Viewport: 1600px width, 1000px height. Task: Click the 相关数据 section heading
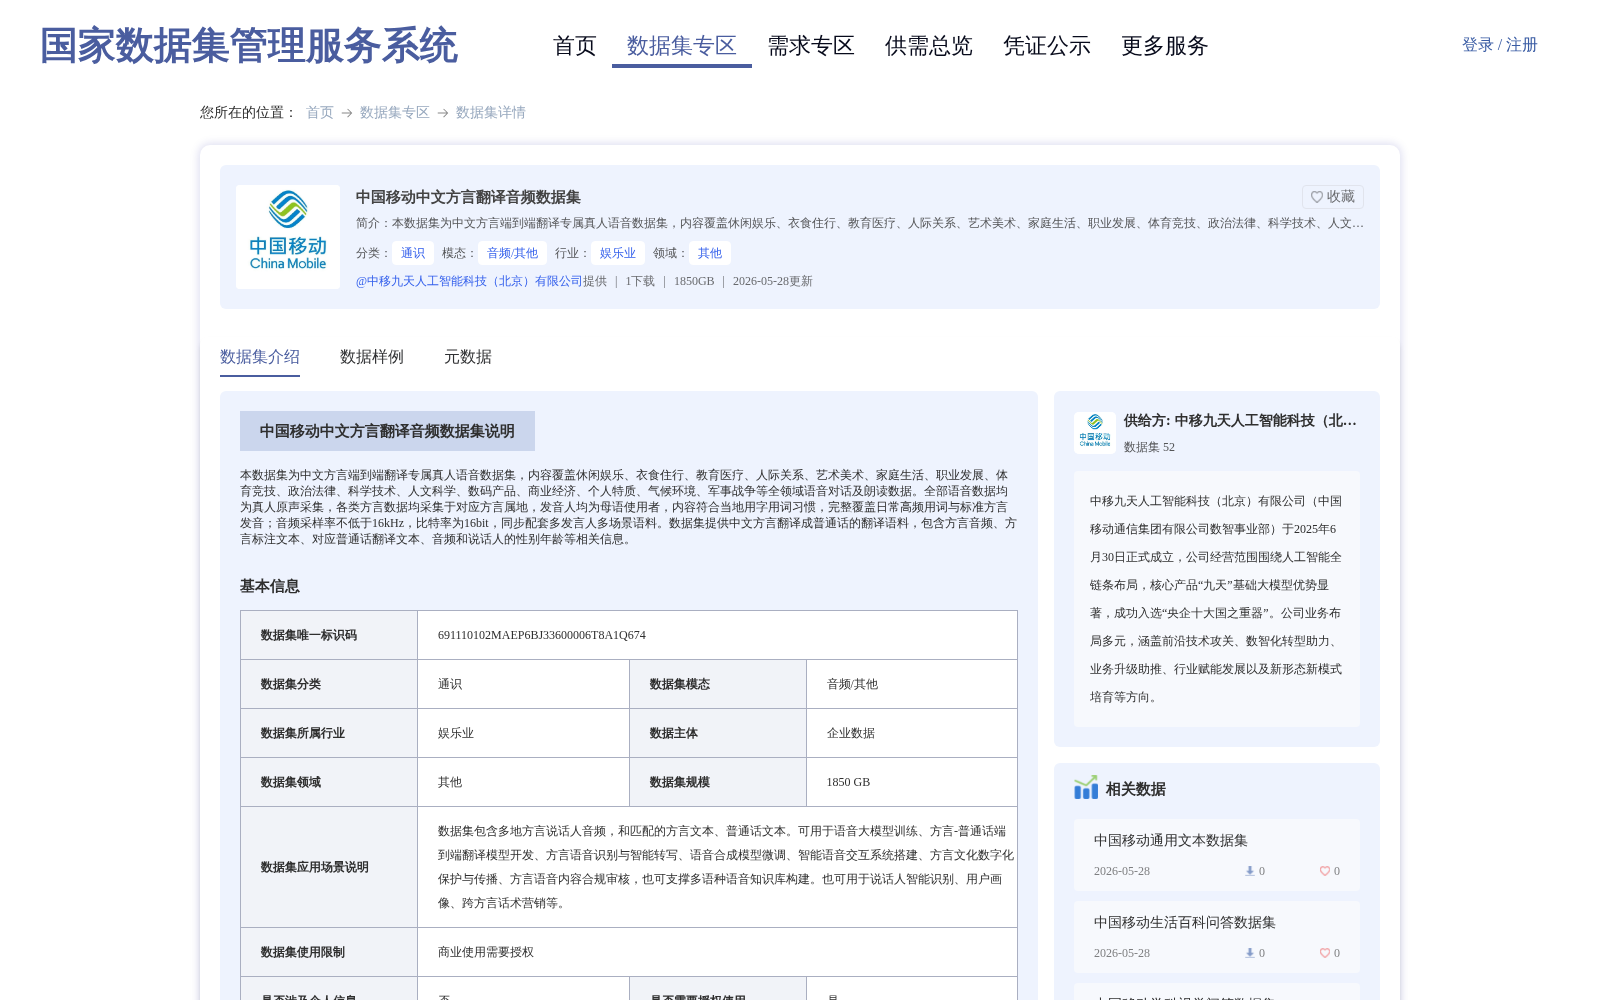tap(1136, 789)
